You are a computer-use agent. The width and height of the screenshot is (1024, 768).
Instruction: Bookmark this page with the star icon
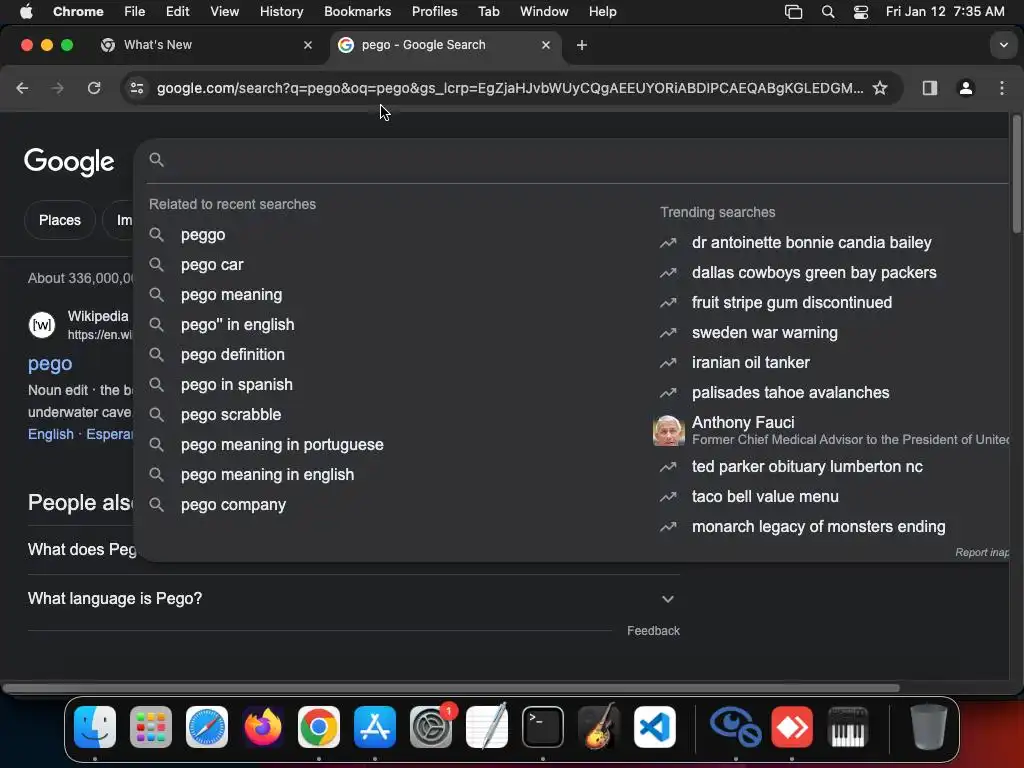[x=880, y=88]
